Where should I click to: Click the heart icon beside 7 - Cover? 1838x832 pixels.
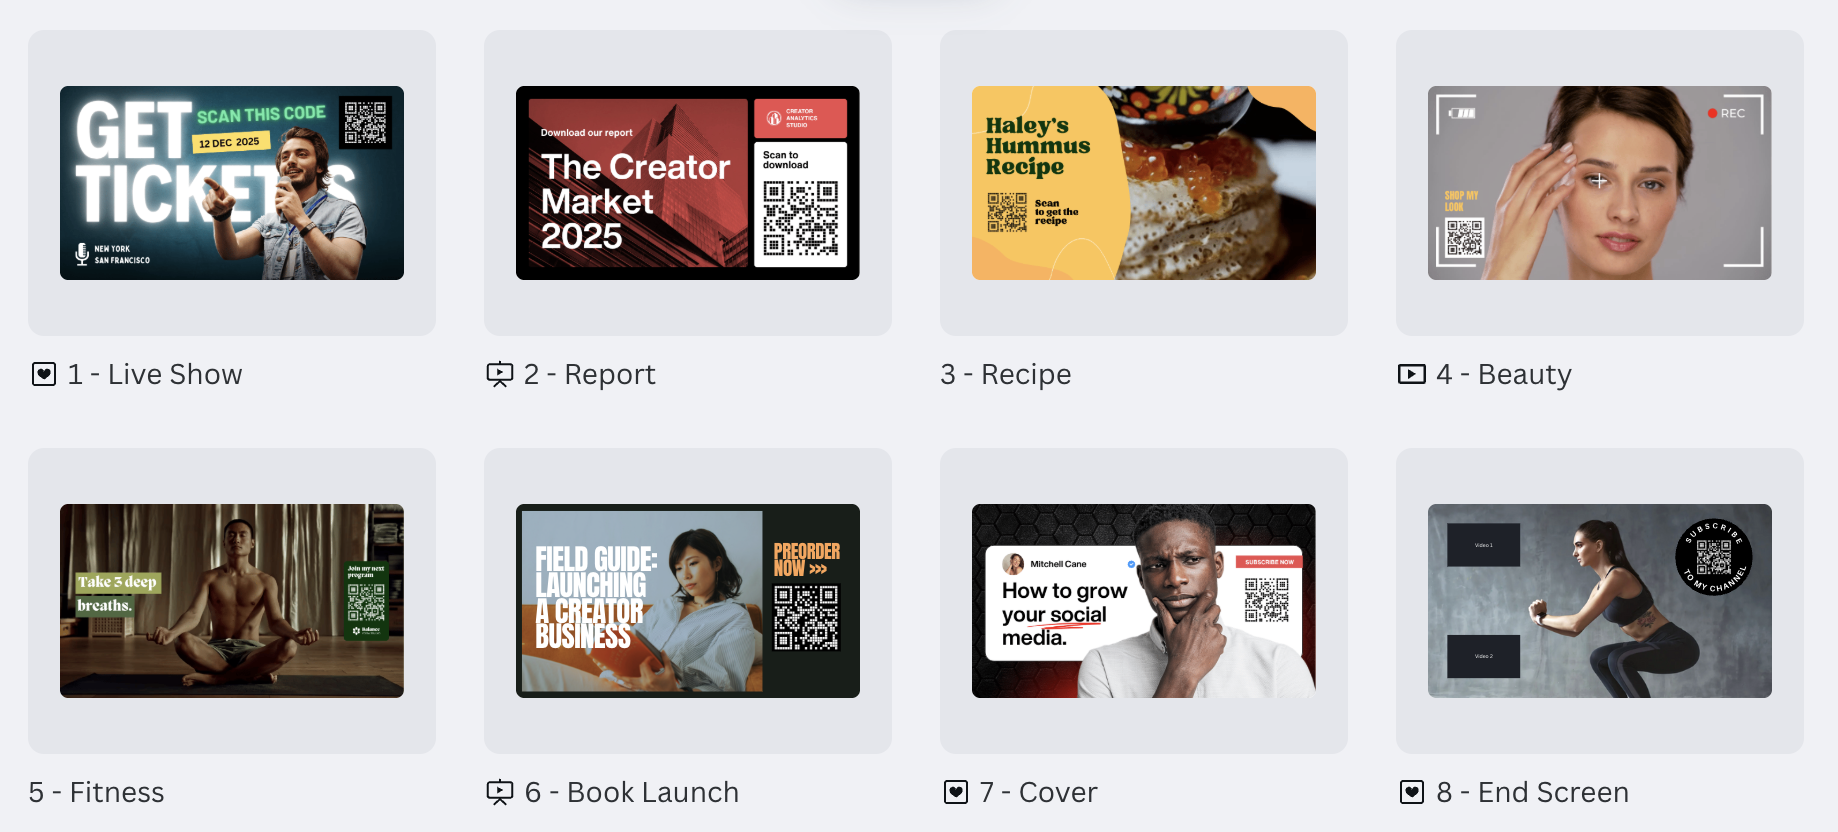point(956,793)
